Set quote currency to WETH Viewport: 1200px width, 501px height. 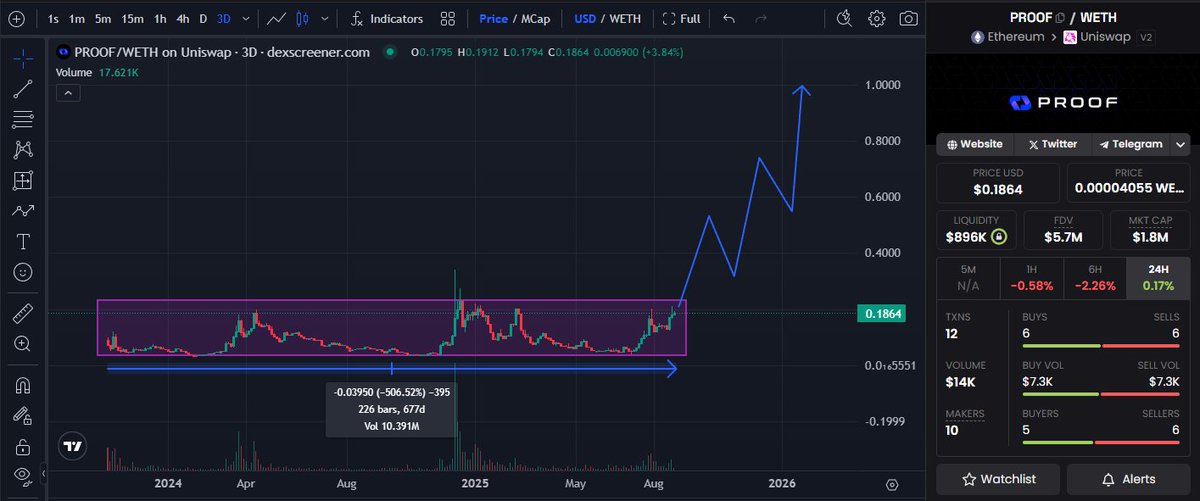627,18
